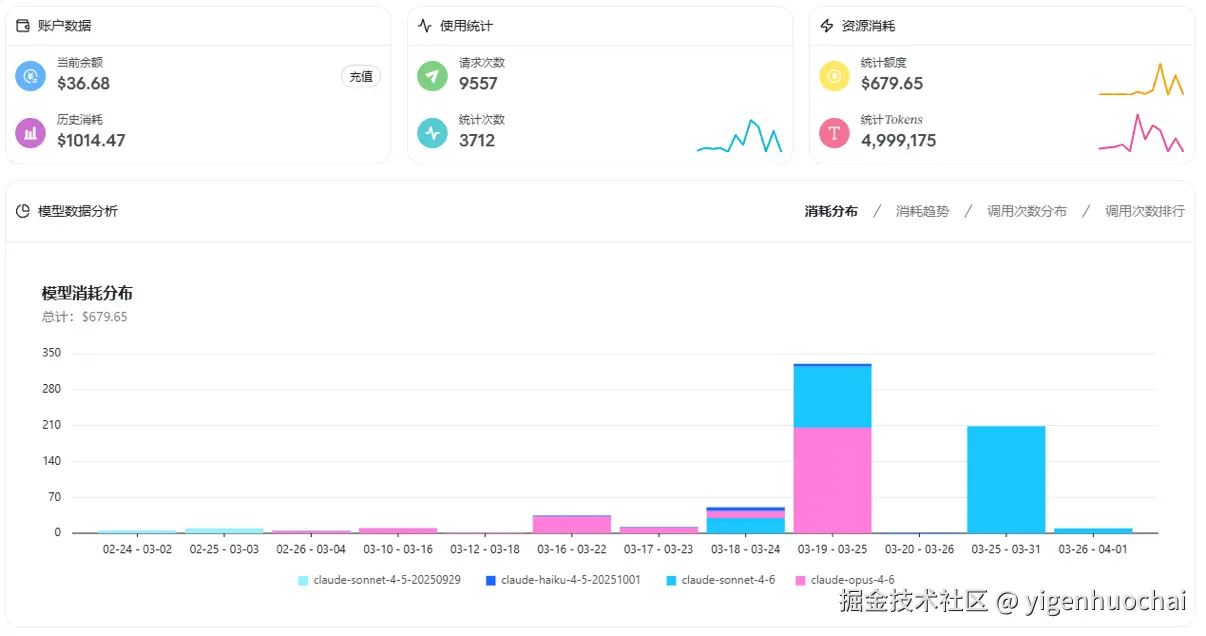
Task: Toggle the claude-haiku-4-5-20251001 legend entry
Action: click(x=565, y=579)
